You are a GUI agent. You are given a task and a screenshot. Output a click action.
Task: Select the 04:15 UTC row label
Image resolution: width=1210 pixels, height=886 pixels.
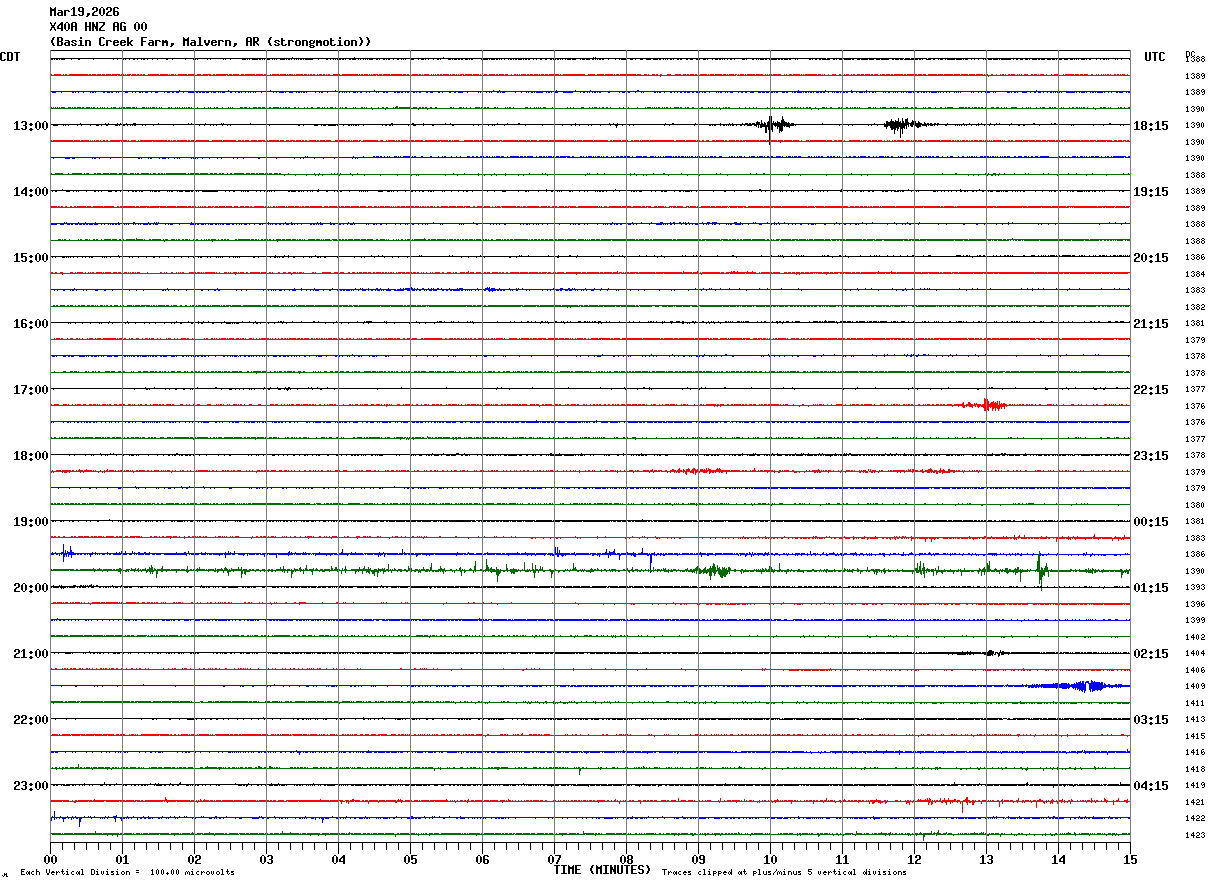tap(1150, 786)
